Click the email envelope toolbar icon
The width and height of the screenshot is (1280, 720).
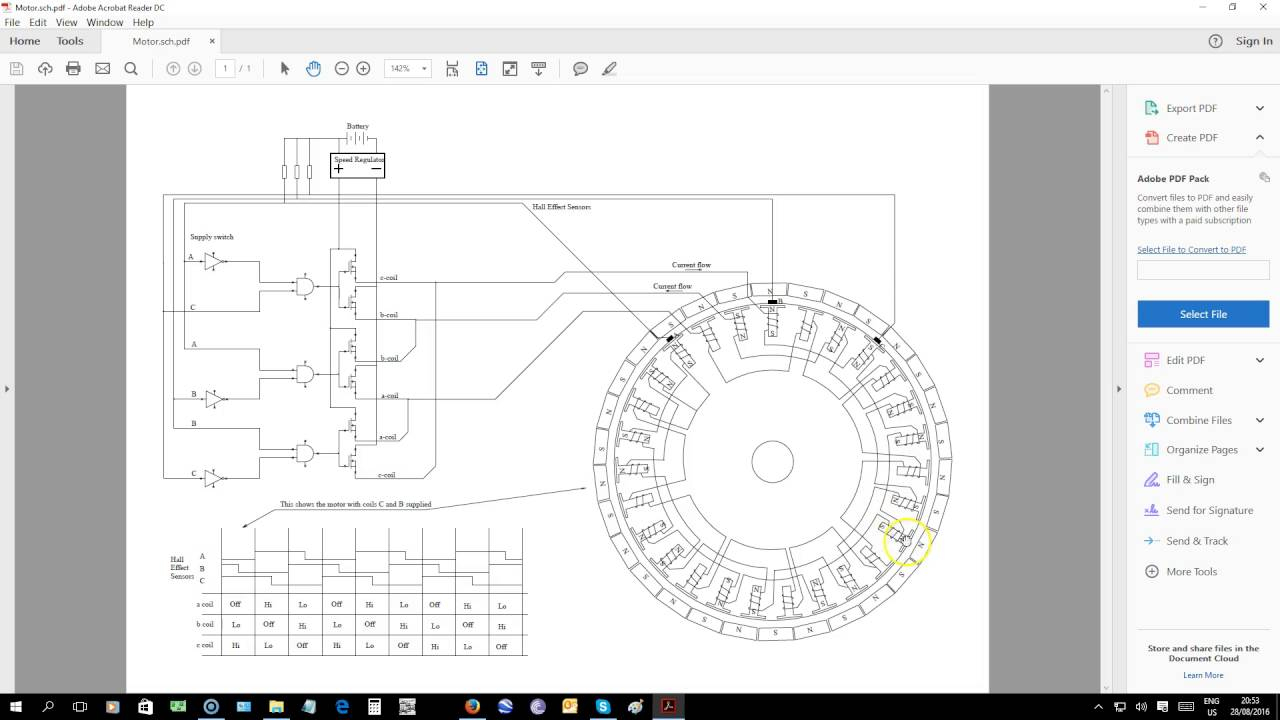click(x=102, y=68)
